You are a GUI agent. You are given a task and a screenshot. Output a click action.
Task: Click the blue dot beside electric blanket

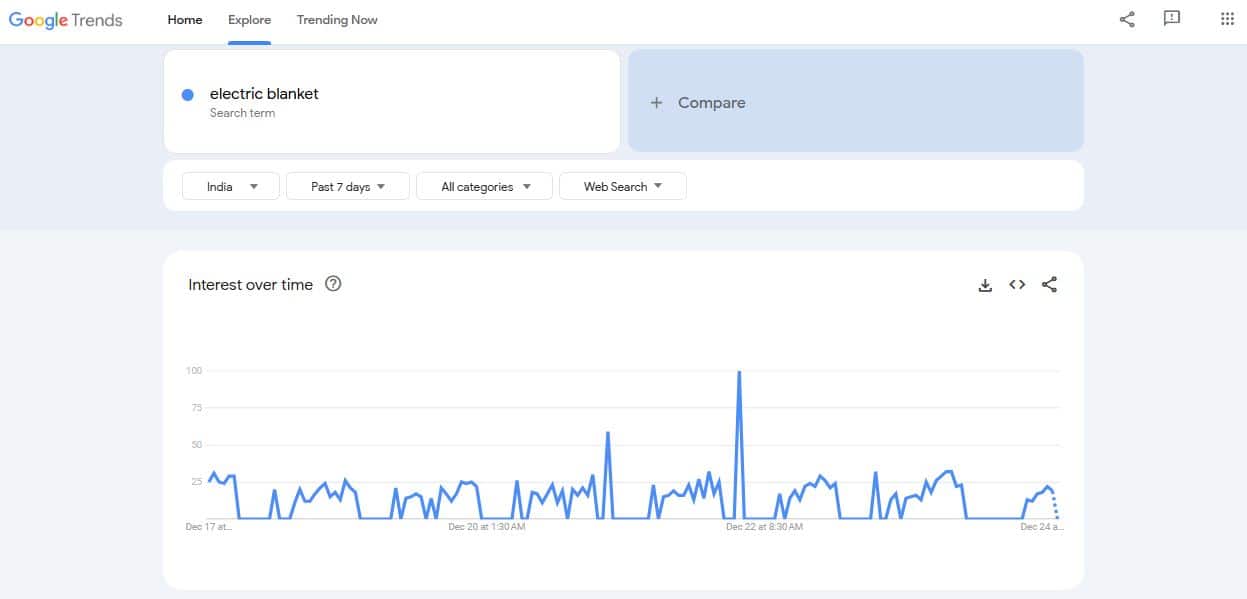click(187, 94)
